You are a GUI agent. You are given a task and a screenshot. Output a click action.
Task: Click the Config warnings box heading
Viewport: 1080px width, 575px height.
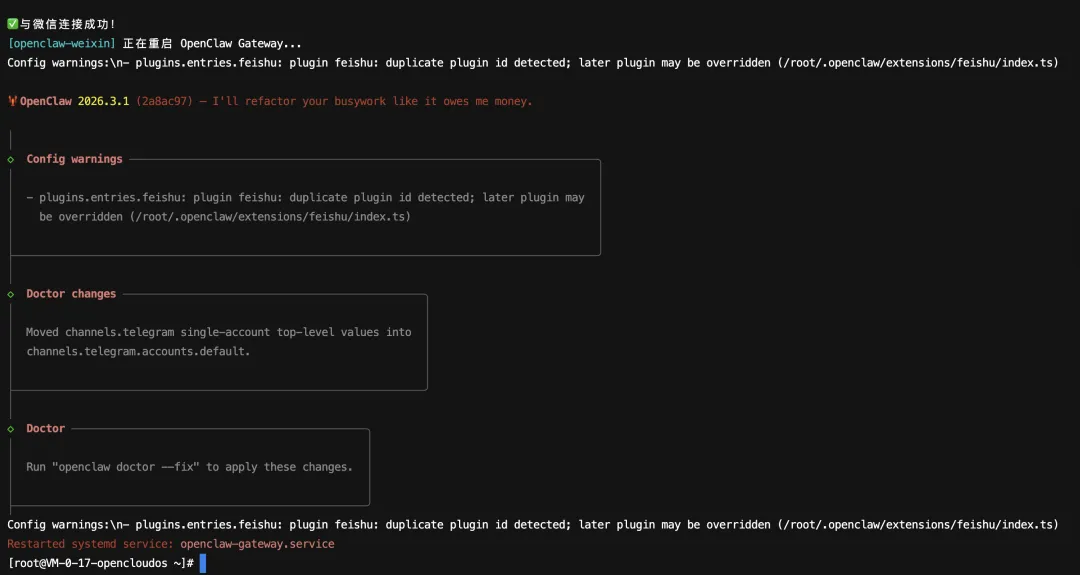[74, 159]
